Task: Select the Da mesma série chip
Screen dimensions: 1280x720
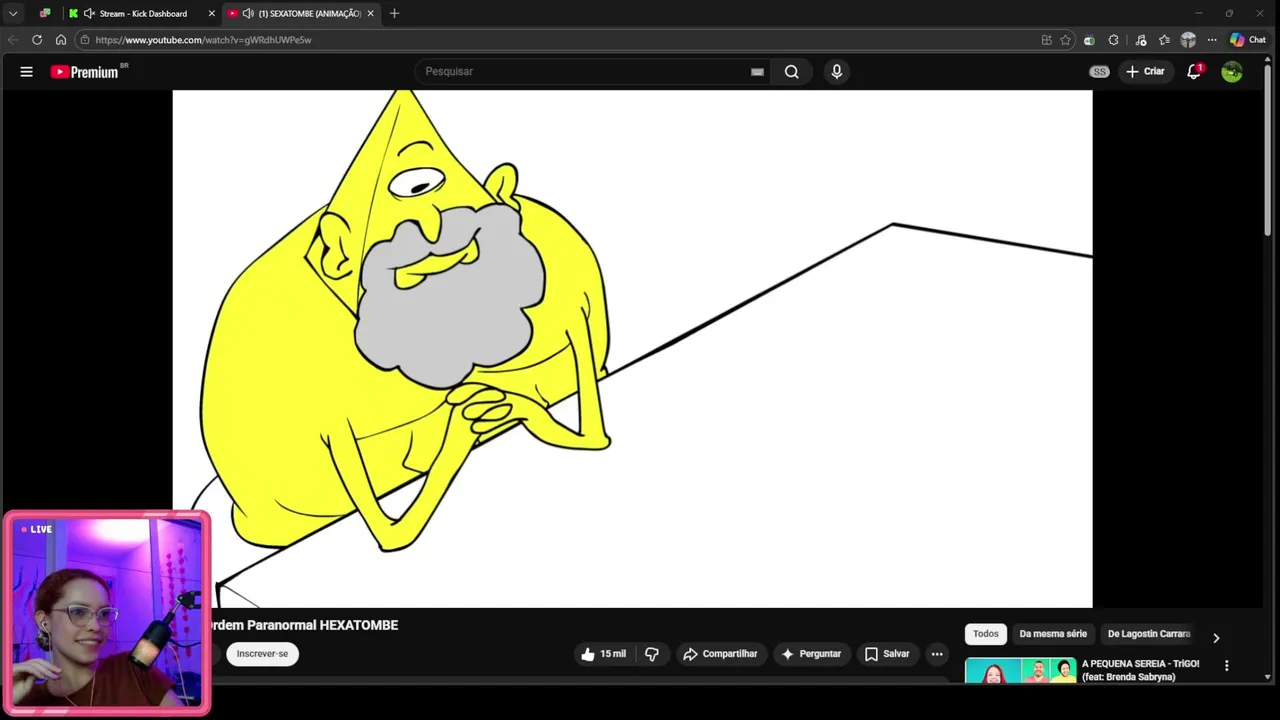Action: point(1053,634)
